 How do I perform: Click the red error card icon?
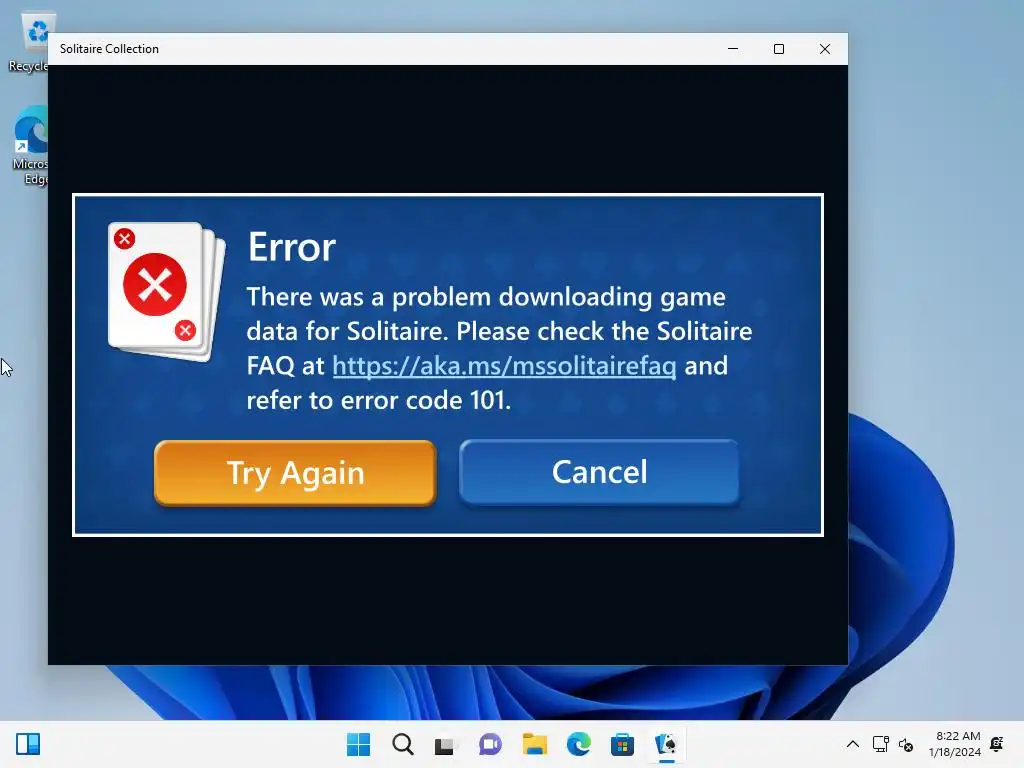point(167,291)
